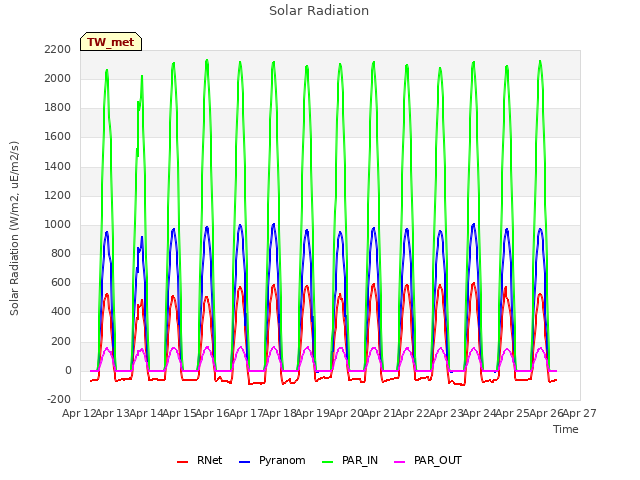Click the magenta PAR_OUT legend swatch
This screenshot has height=480, width=640.
click(400, 461)
